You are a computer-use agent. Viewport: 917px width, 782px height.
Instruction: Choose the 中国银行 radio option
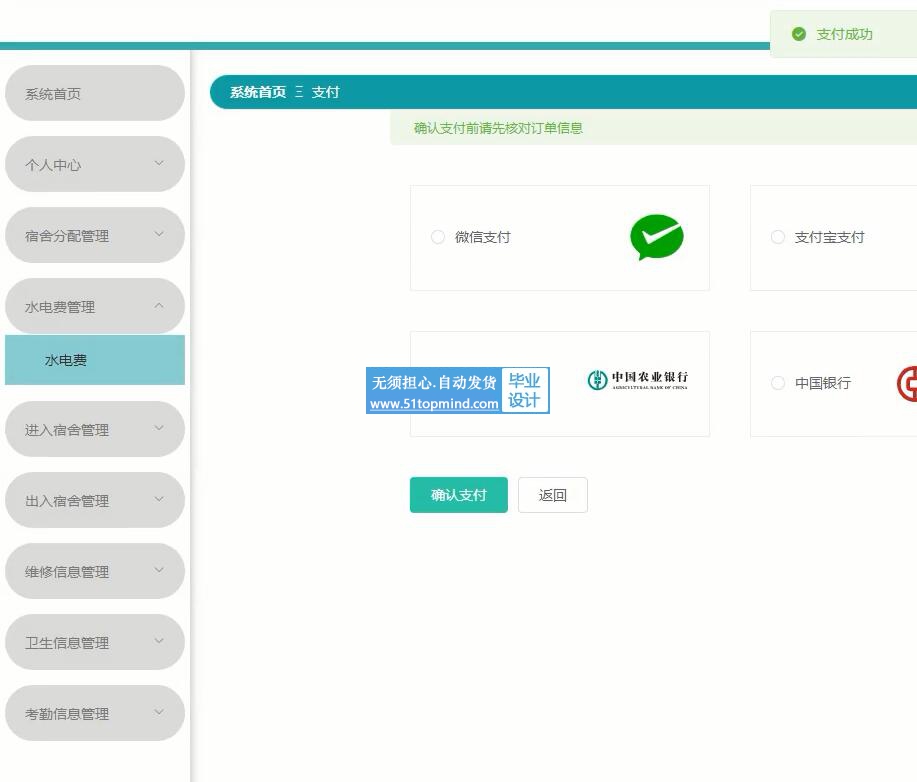[778, 383]
